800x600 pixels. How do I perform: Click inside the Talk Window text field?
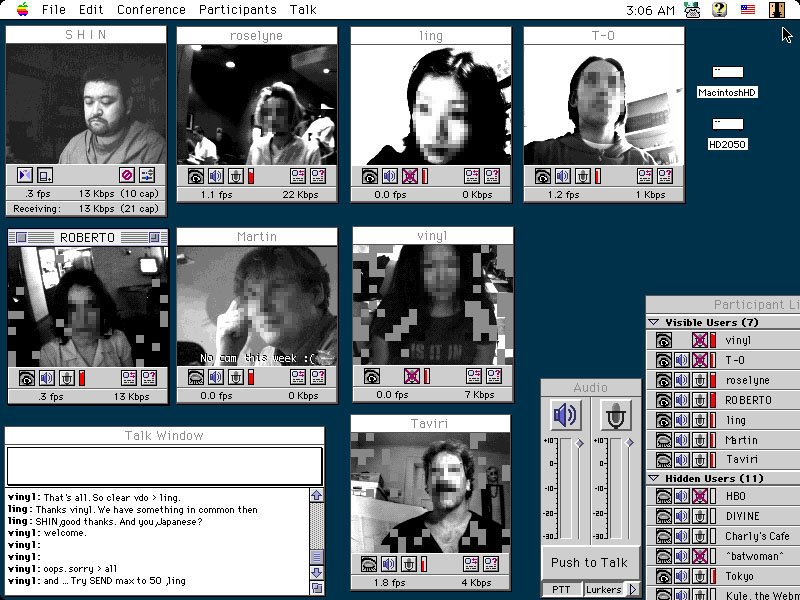pyautogui.click(x=165, y=466)
